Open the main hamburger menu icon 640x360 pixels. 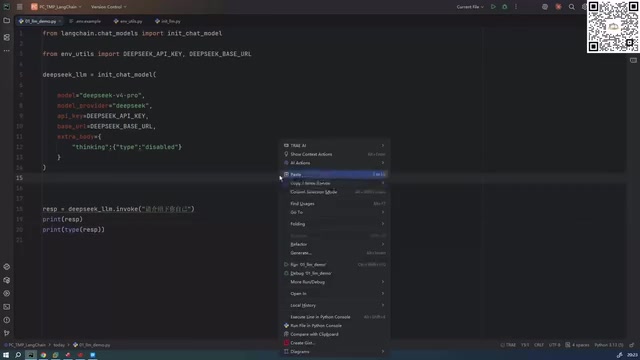click(x=20, y=7)
